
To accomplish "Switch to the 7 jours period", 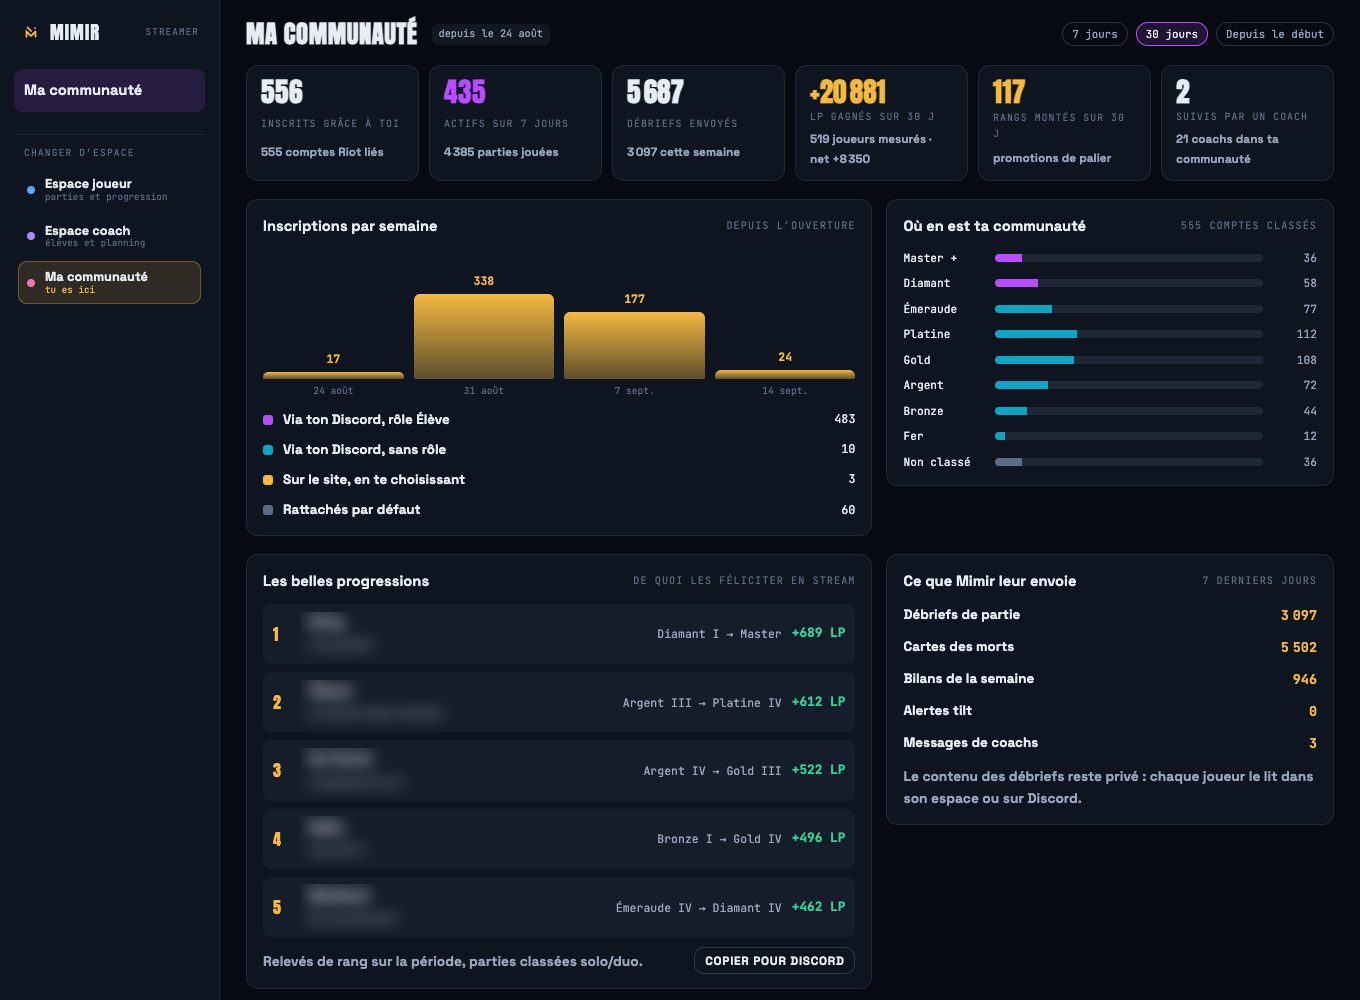I will coord(1095,34).
